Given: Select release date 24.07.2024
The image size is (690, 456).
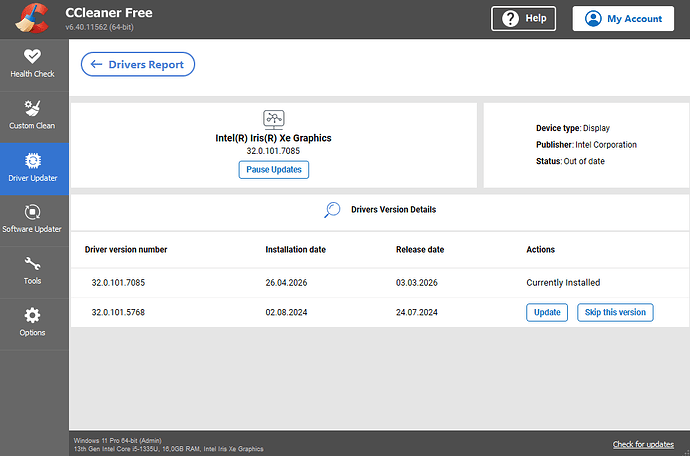Looking at the screenshot, I should tap(417, 313).
